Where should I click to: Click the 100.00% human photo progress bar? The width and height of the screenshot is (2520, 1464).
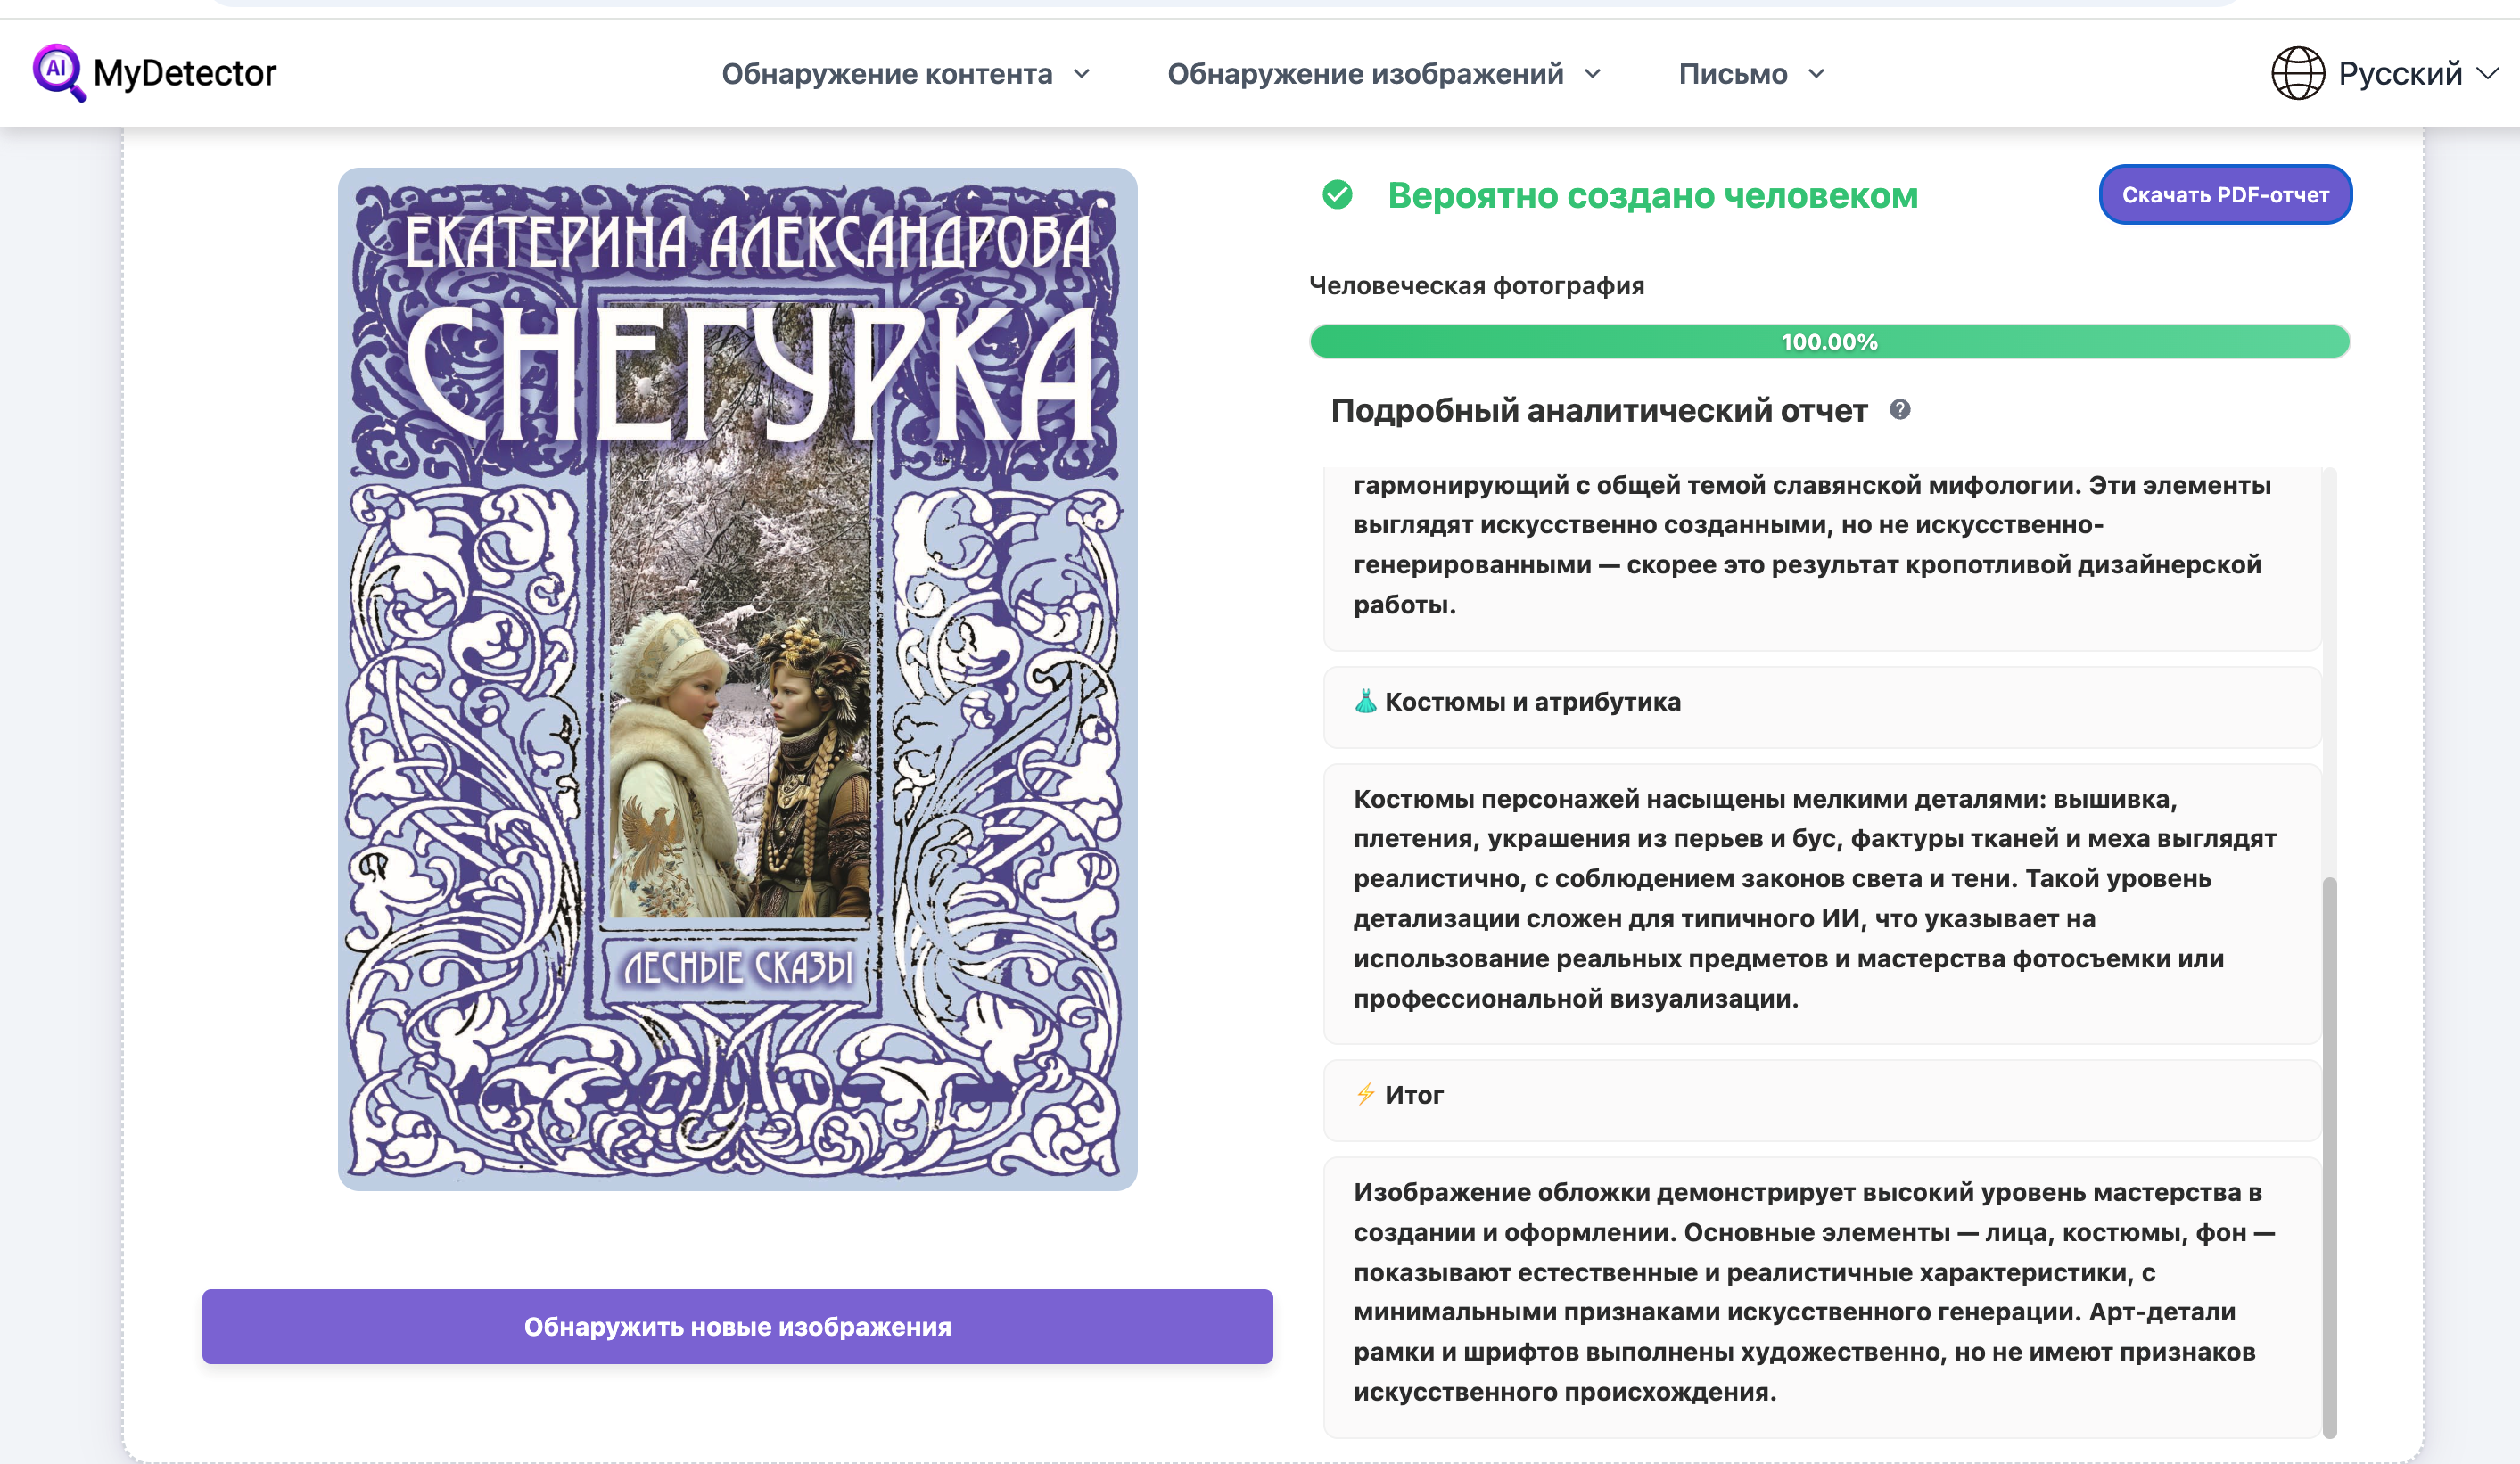(x=1829, y=342)
